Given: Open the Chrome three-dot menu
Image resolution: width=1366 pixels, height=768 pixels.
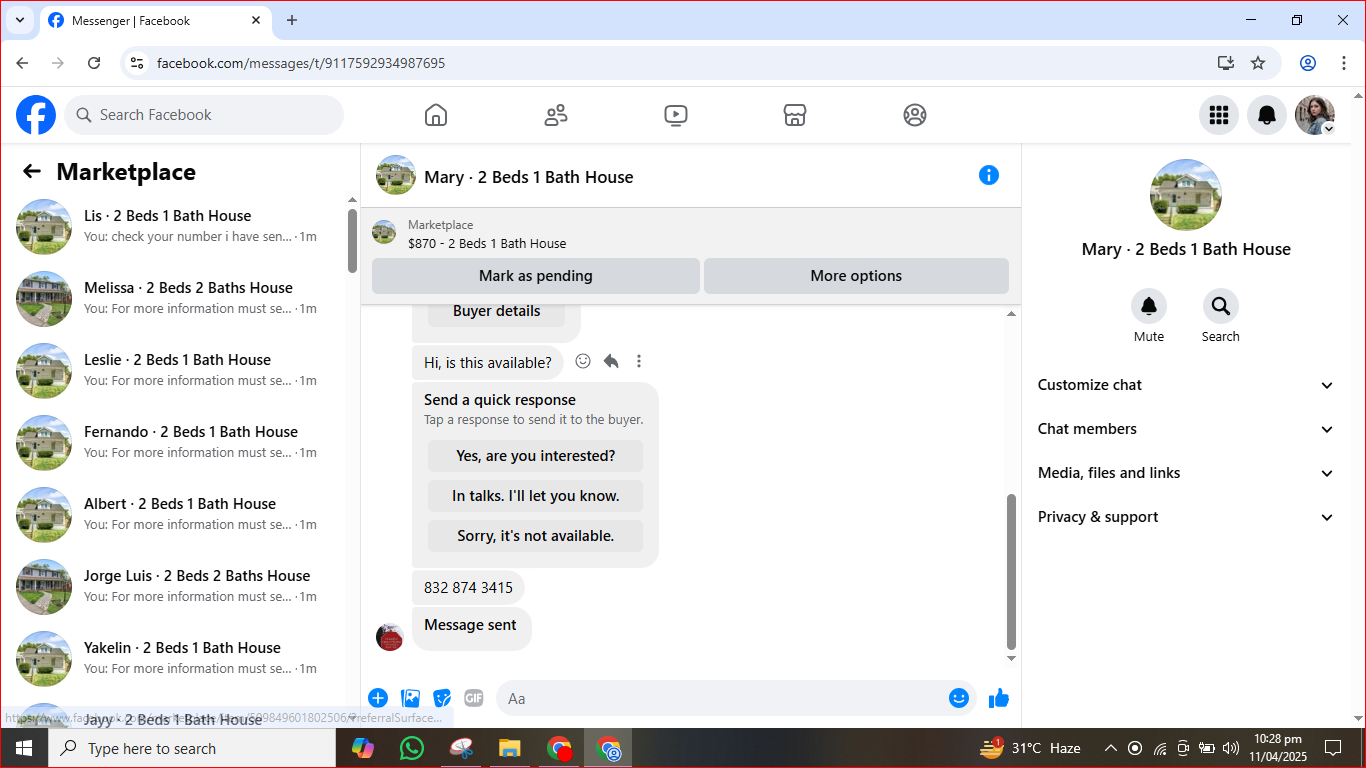Looking at the screenshot, I should [1344, 63].
